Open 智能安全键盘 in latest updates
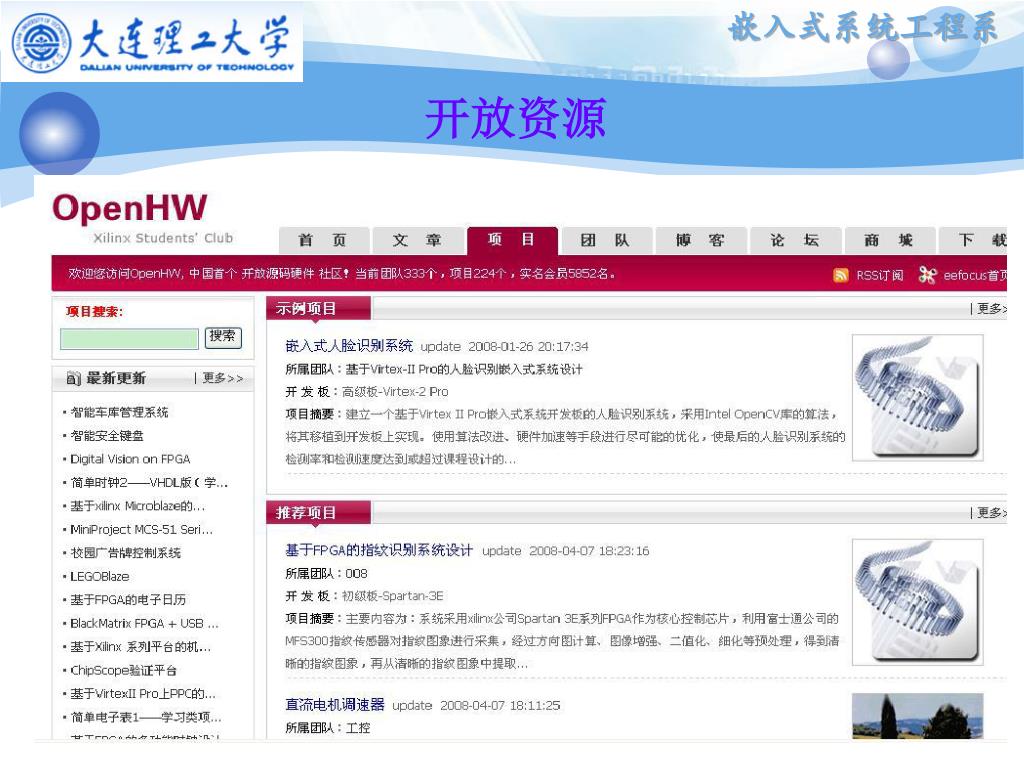 [107, 436]
